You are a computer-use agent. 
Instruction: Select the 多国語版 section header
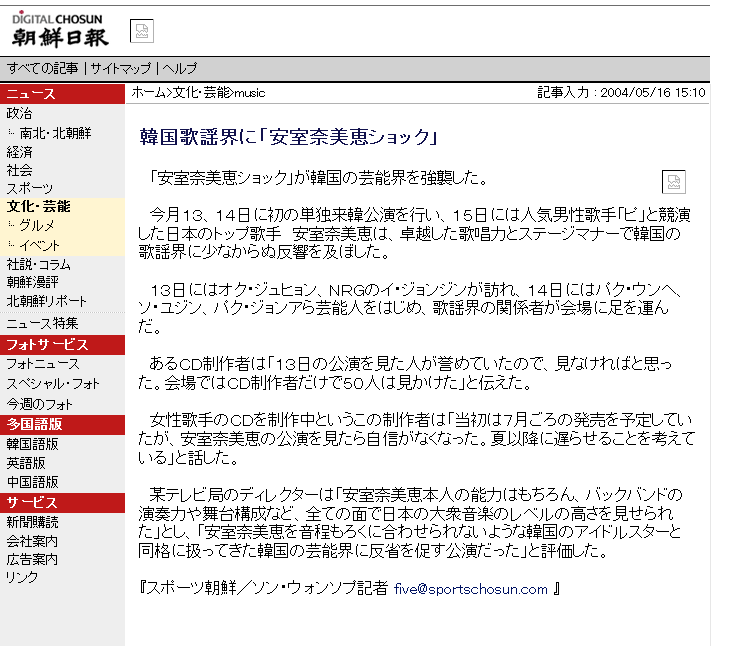(62, 425)
